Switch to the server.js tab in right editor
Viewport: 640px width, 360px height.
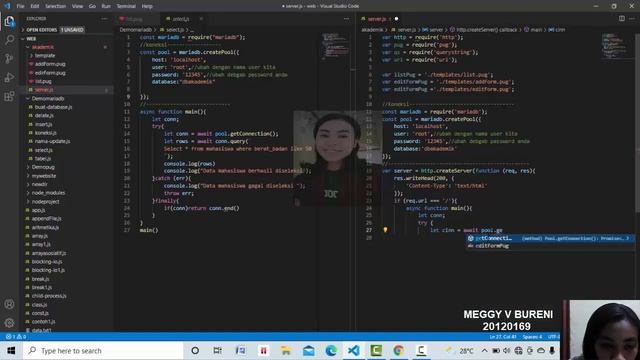click(x=377, y=19)
